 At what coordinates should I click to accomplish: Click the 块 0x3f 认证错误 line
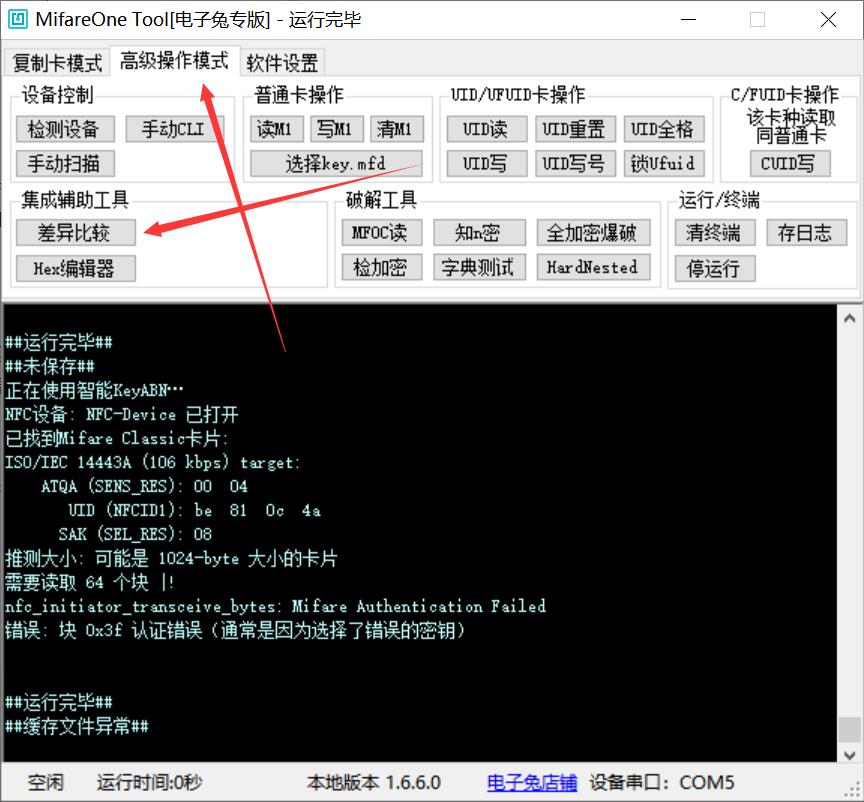coord(235,630)
